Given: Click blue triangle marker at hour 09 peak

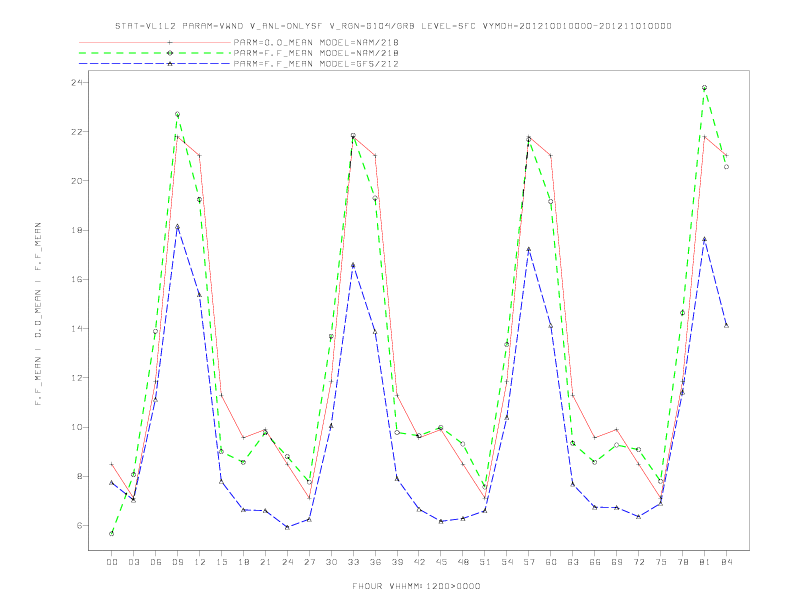Looking at the screenshot, I should point(177,227).
